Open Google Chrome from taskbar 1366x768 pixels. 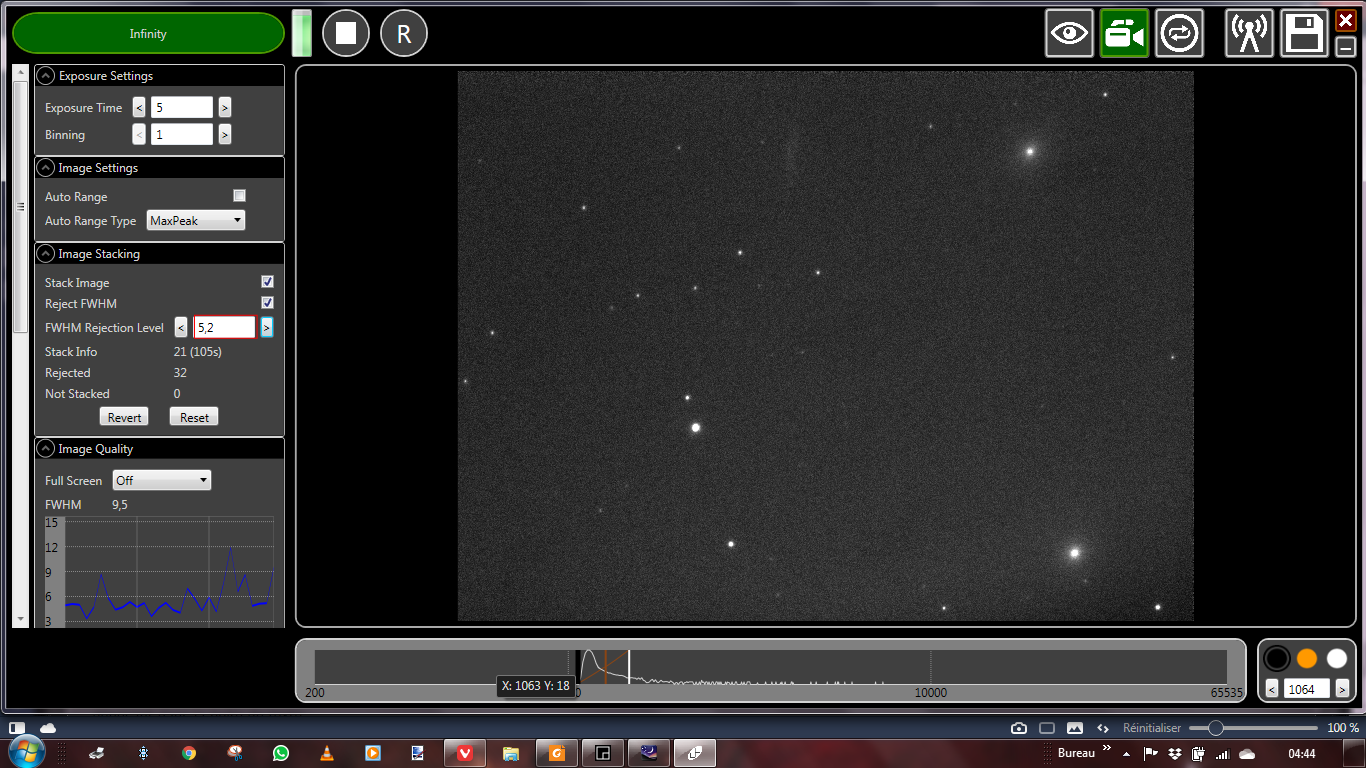point(189,753)
